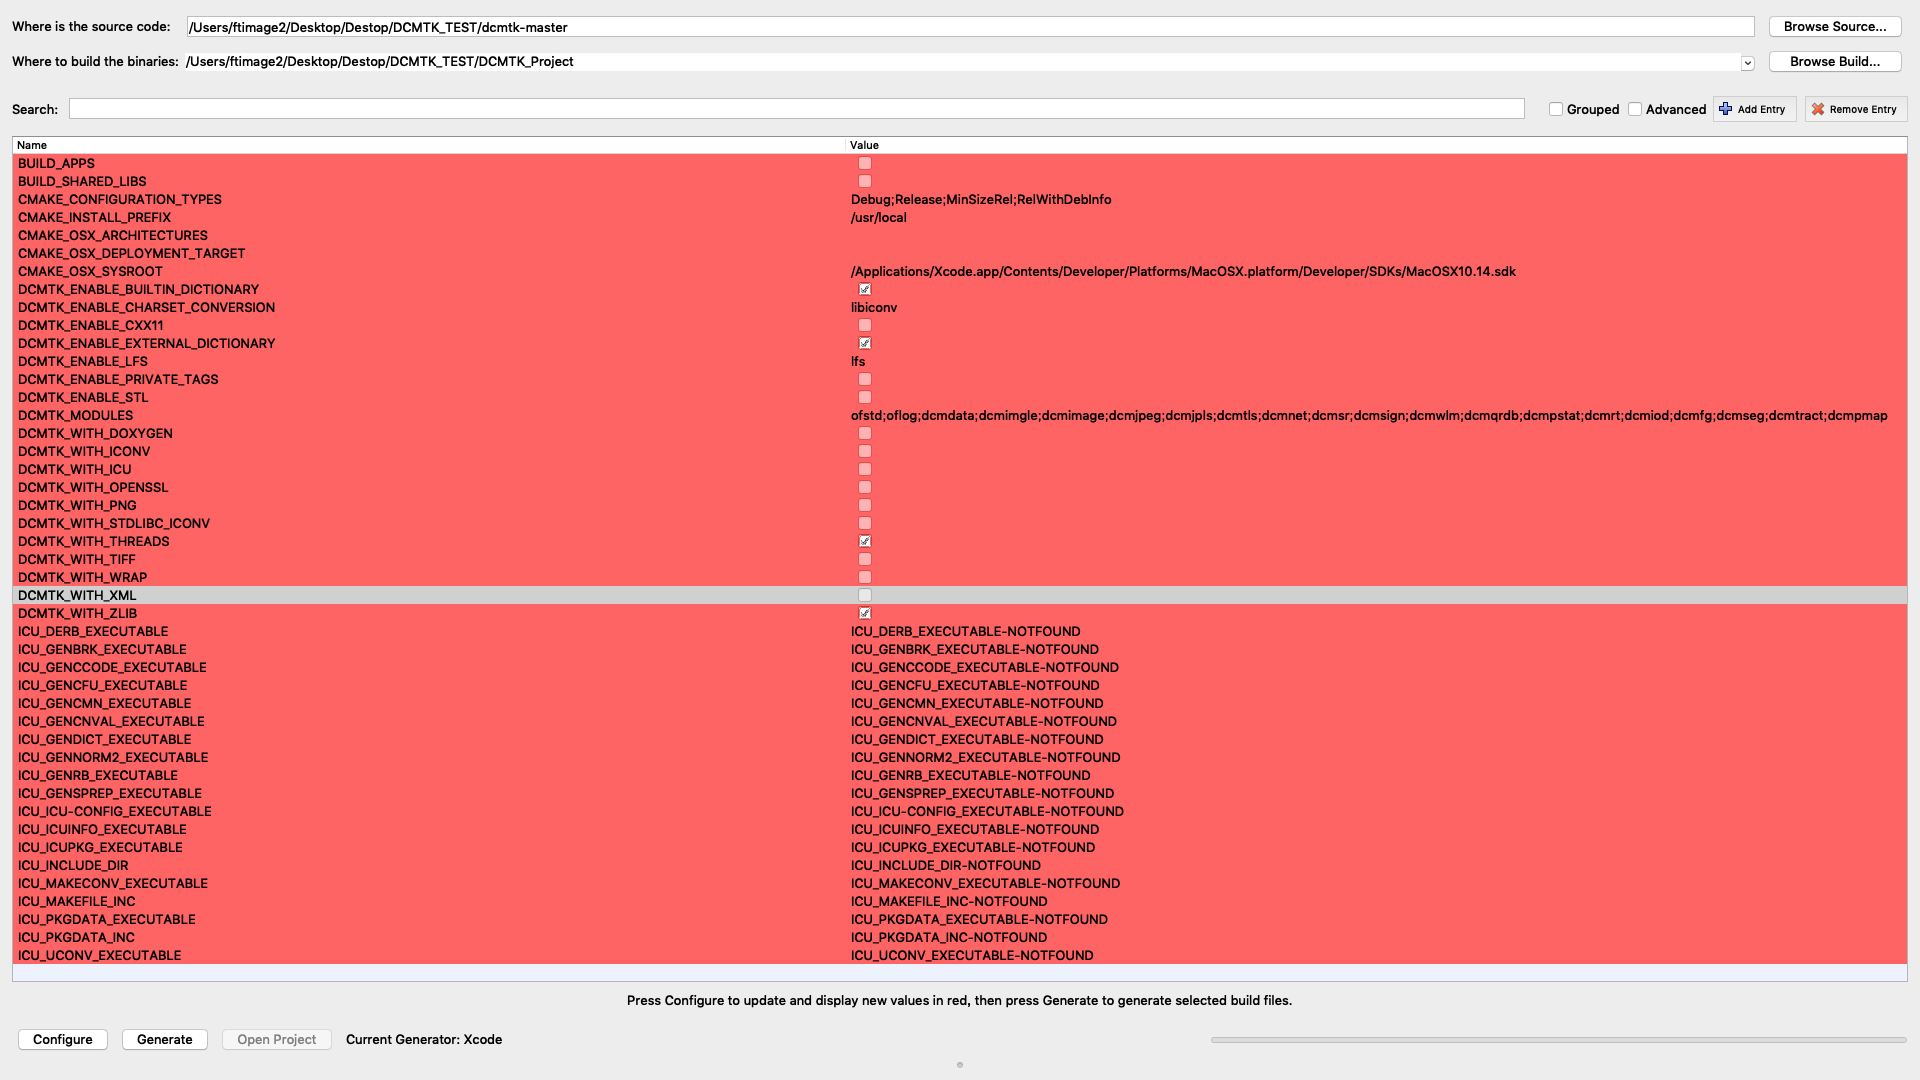The width and height of the screenshot is (1920, 1080).
Task: Select the ICU_ICU-CONFIG_EXECUTABLE entry name
Action: pos(115,811)
